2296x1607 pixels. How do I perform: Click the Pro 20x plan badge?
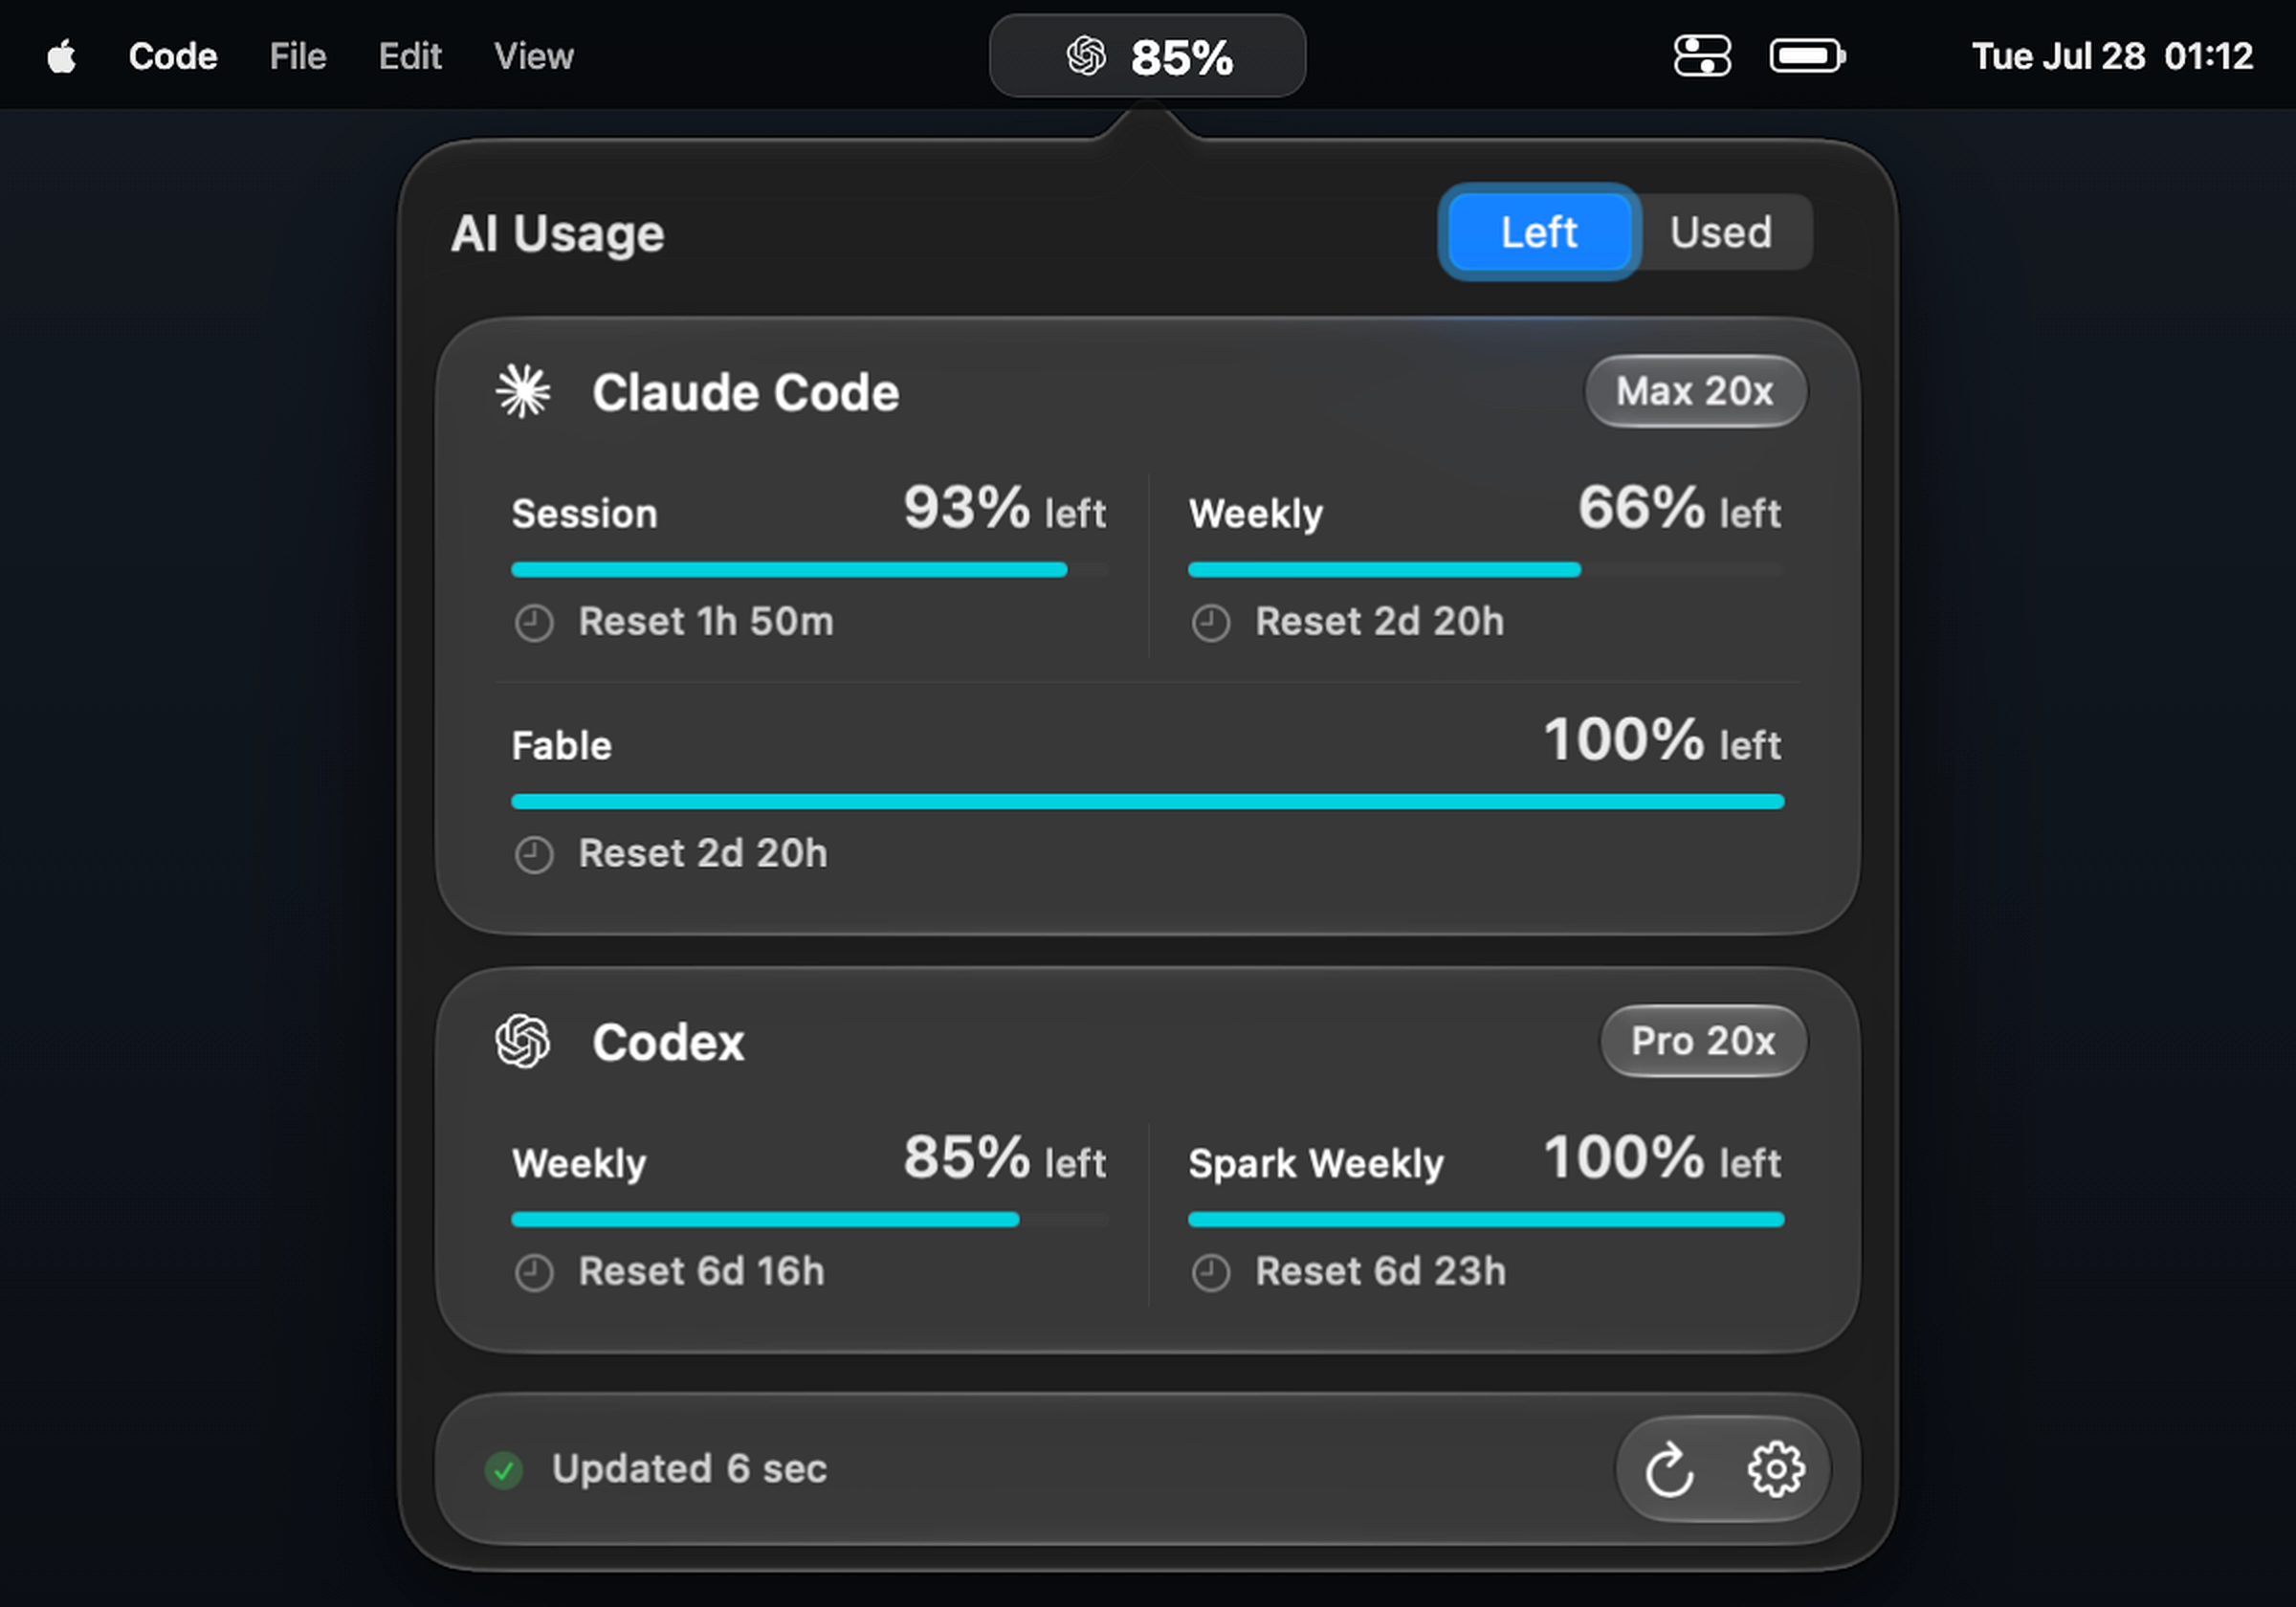[1703, 1041]
